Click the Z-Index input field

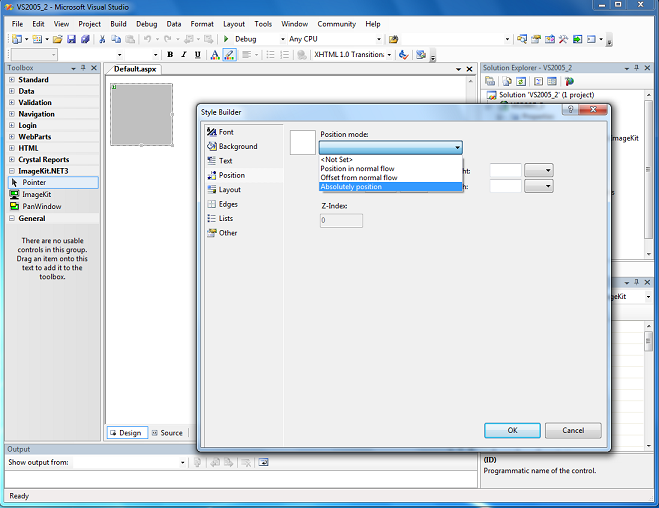(x=341, y=221)
